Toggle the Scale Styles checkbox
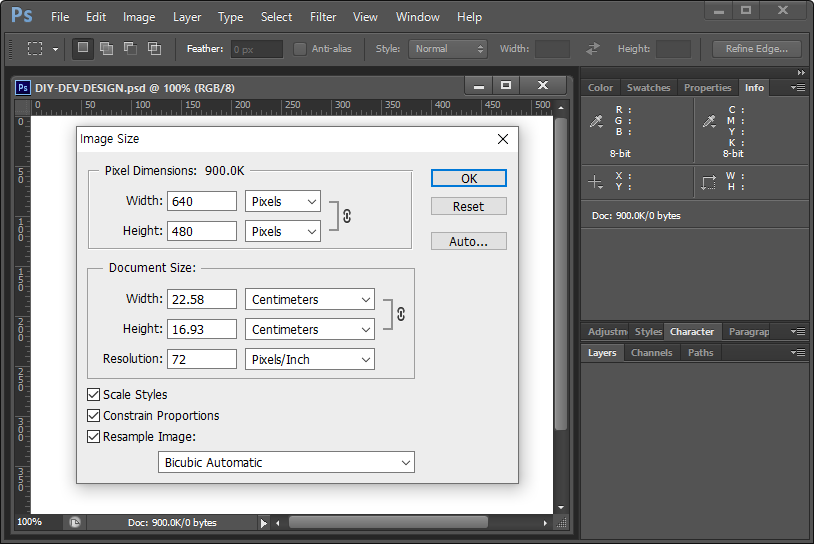 coord(93,395)
